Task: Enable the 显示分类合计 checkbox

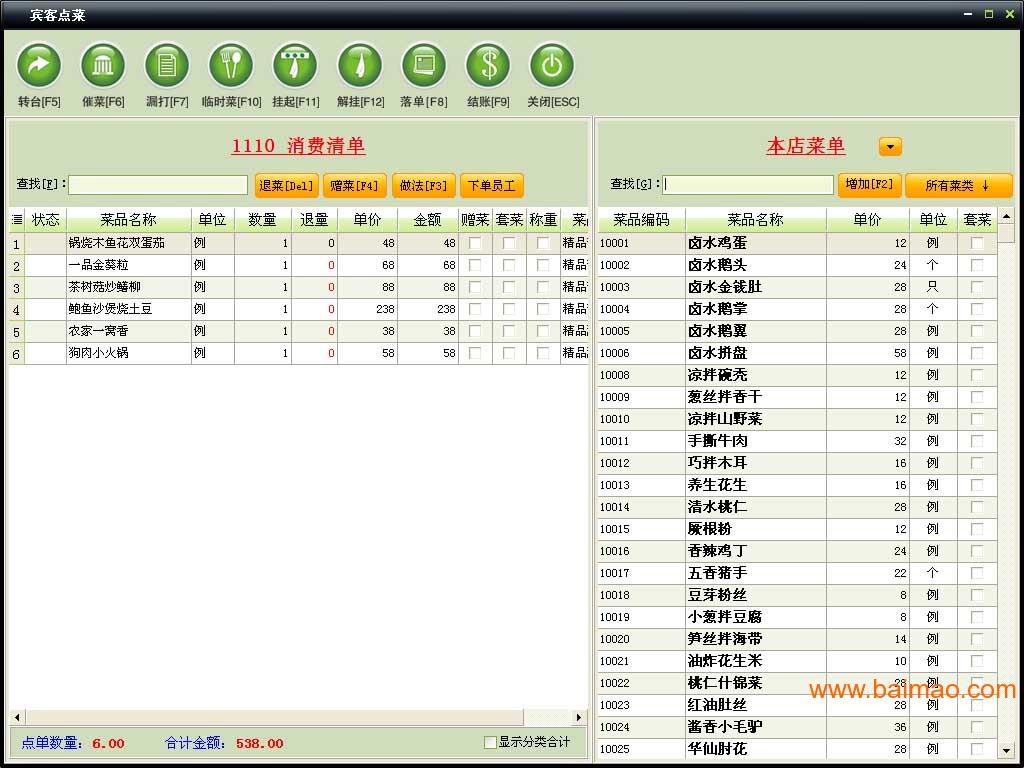Action: click(490, 742)
